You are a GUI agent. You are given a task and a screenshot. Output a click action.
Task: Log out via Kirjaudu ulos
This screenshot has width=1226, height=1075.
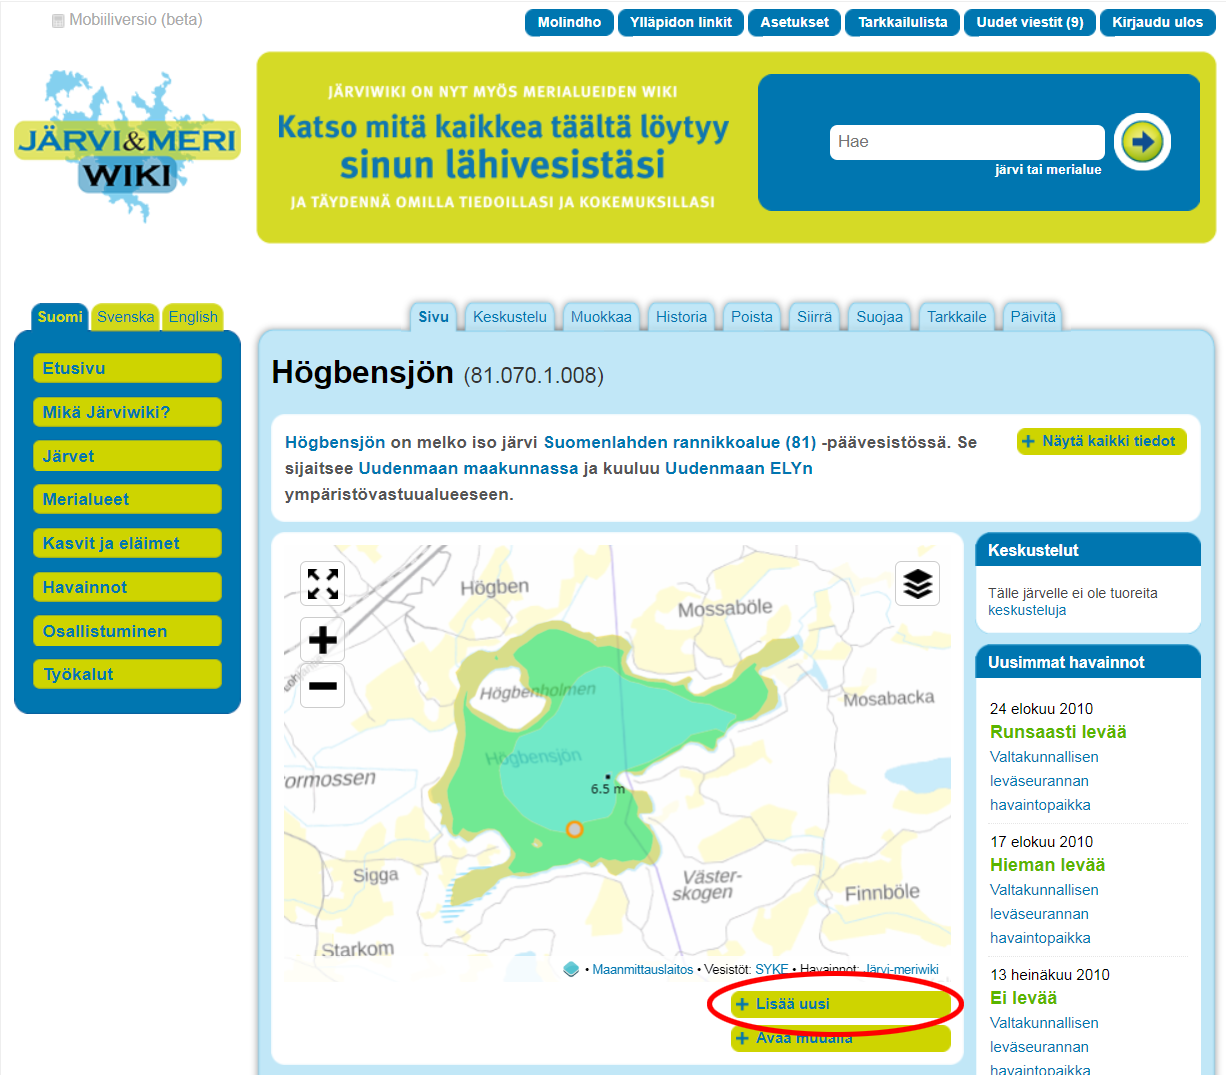(x=1157, y=22)
